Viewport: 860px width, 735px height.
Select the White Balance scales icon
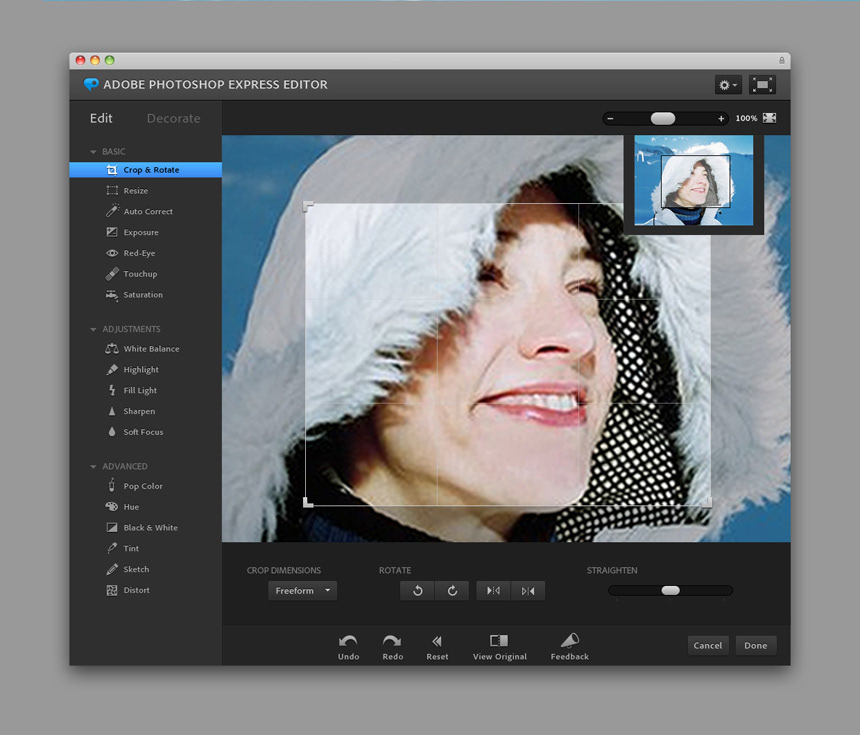[112, 348]
